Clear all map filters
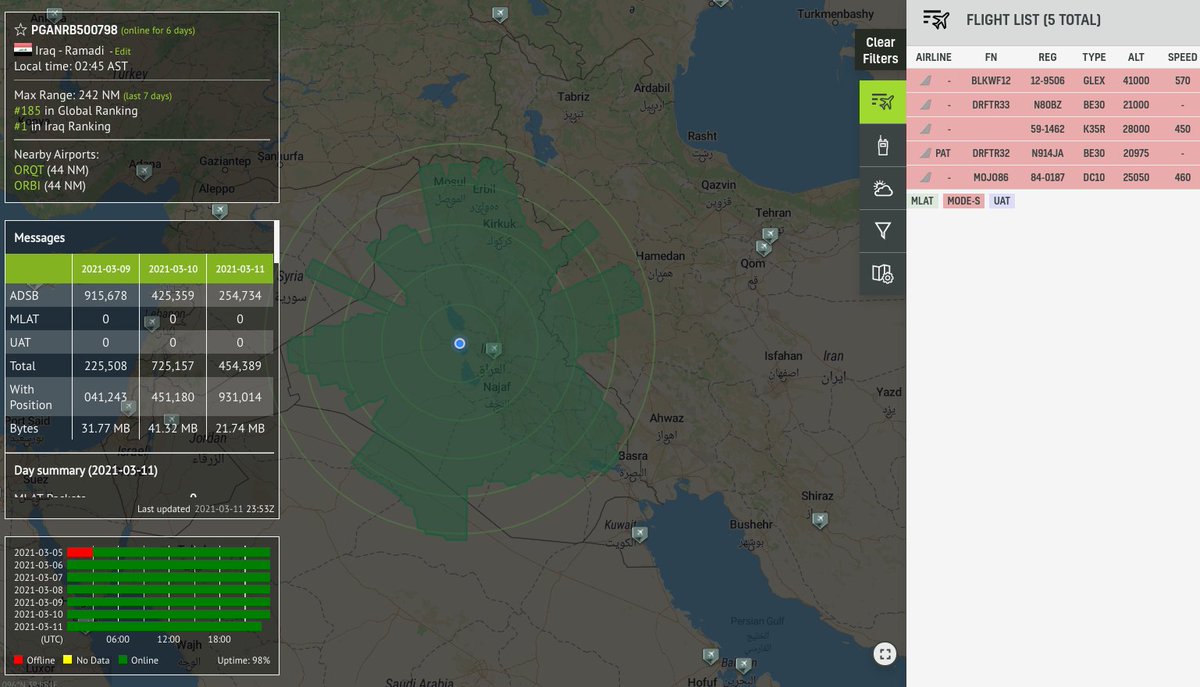 (880, 50)
